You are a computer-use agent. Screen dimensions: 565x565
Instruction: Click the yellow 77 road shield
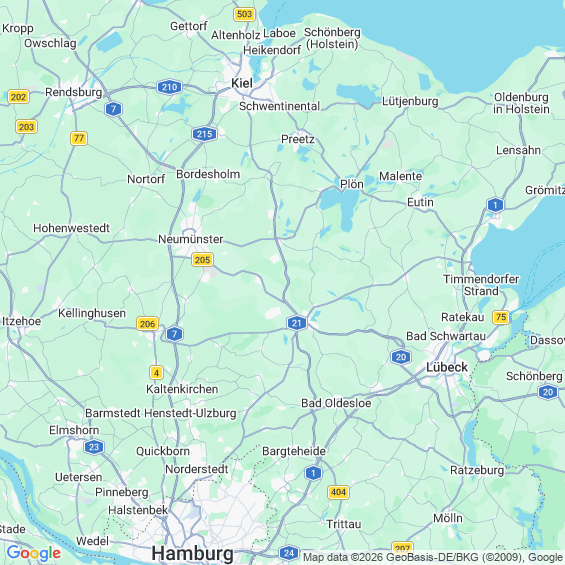point(79,138)
